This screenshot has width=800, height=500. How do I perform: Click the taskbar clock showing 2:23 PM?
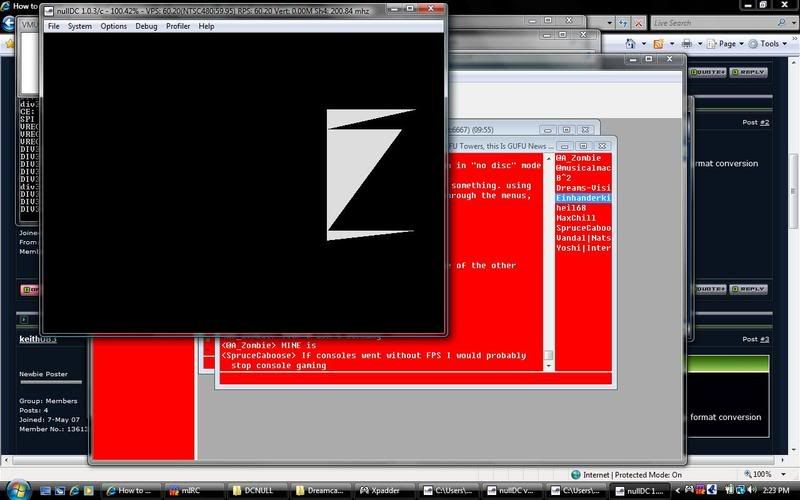point(776,490)
